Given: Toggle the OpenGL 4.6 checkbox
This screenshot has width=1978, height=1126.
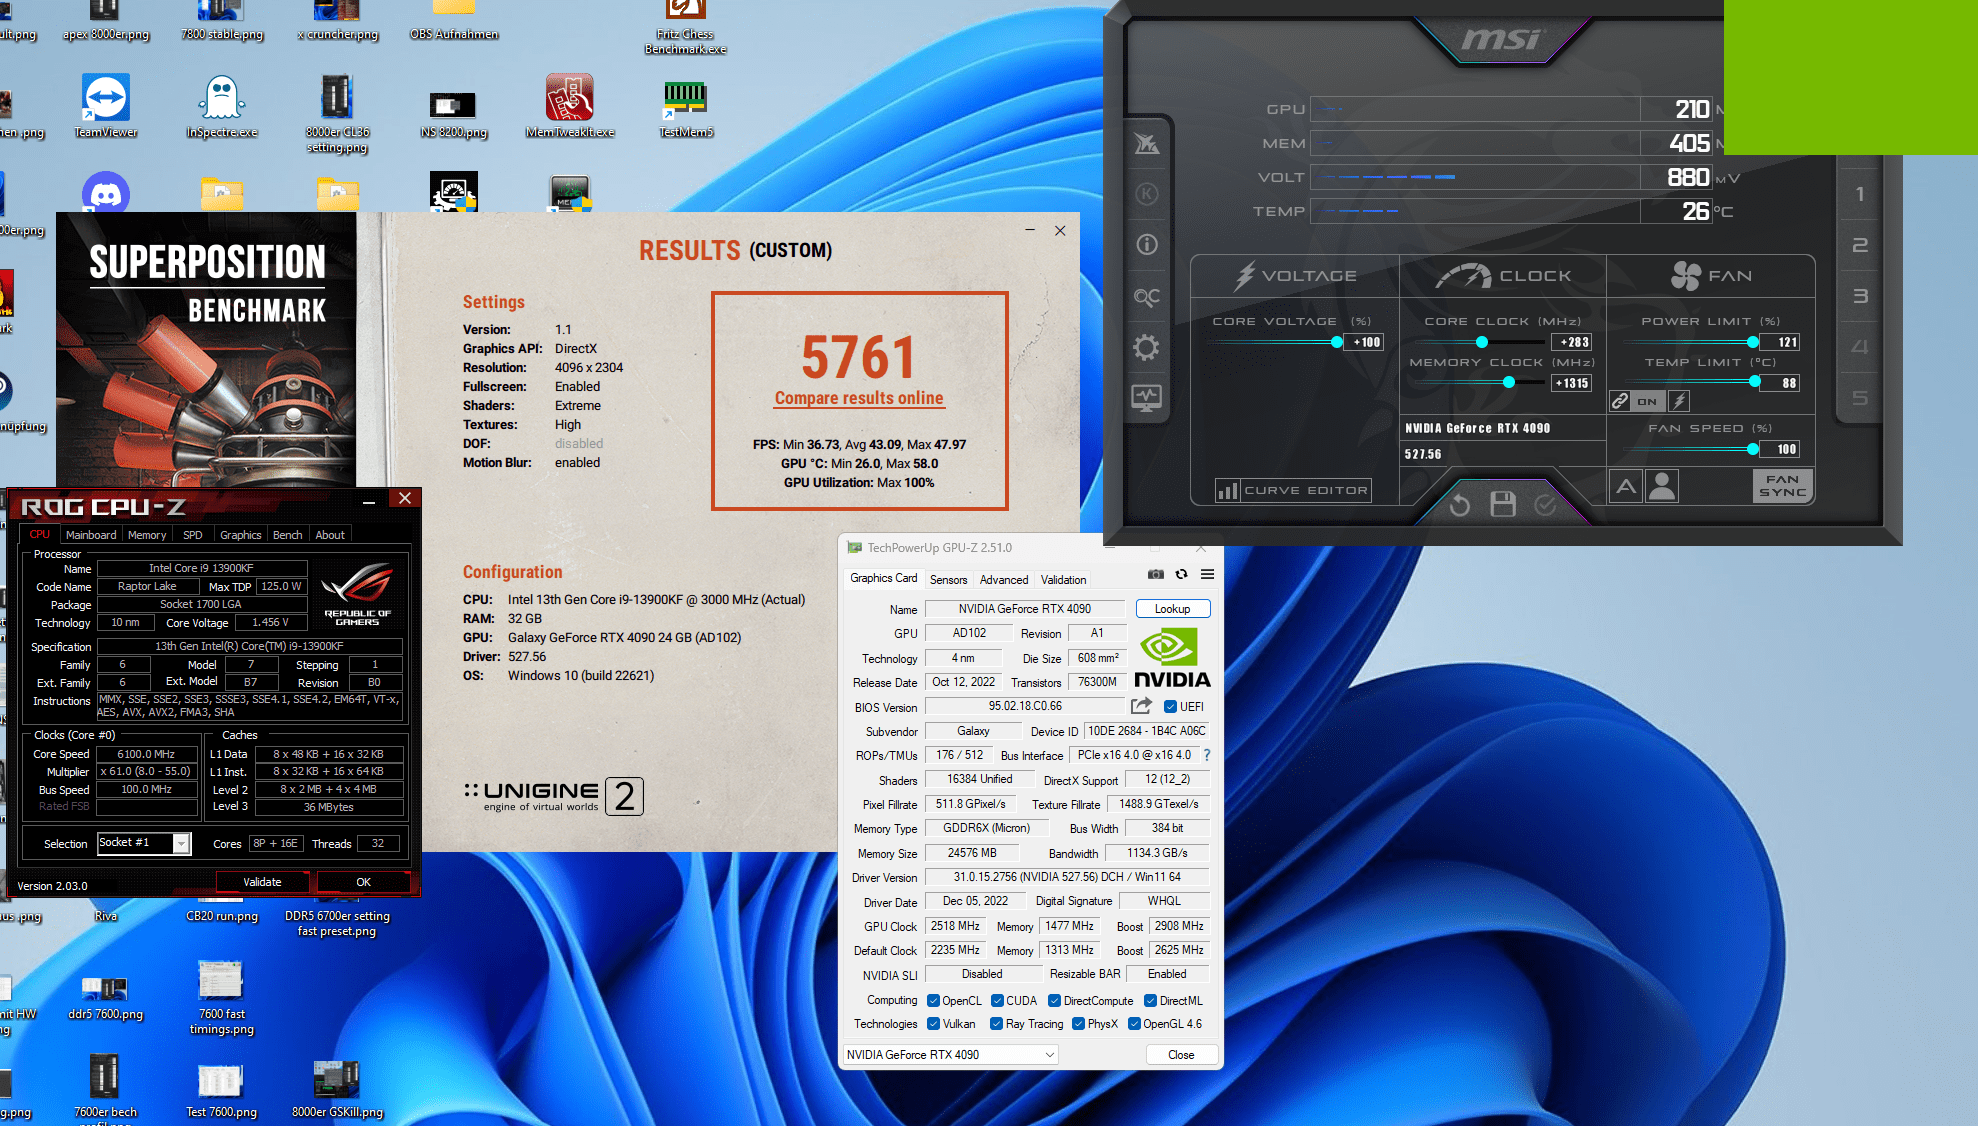Looking at the screenshot, I should point(1134,1024).
